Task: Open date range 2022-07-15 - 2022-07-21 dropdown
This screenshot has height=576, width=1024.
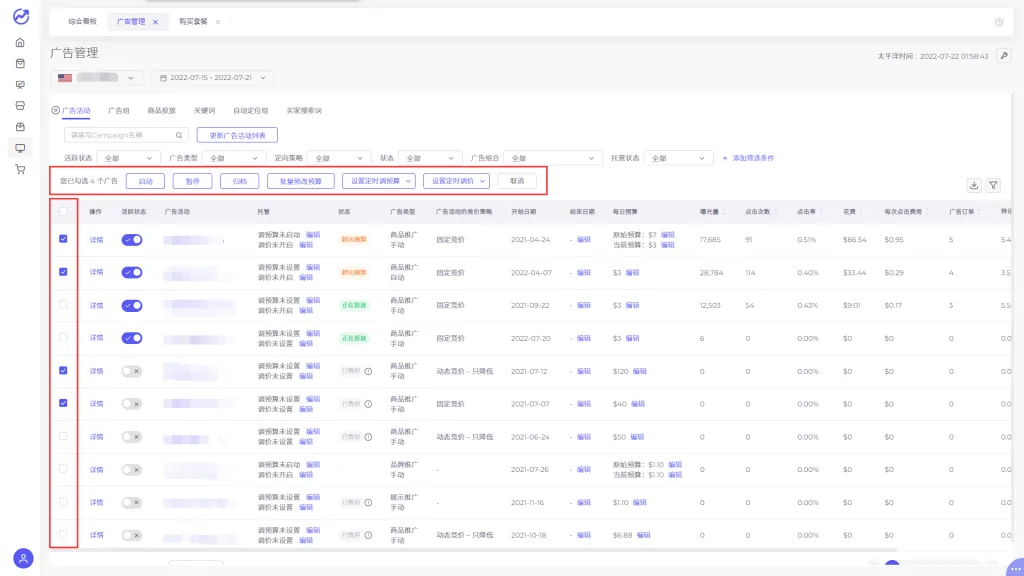Action: pos(213,78)
